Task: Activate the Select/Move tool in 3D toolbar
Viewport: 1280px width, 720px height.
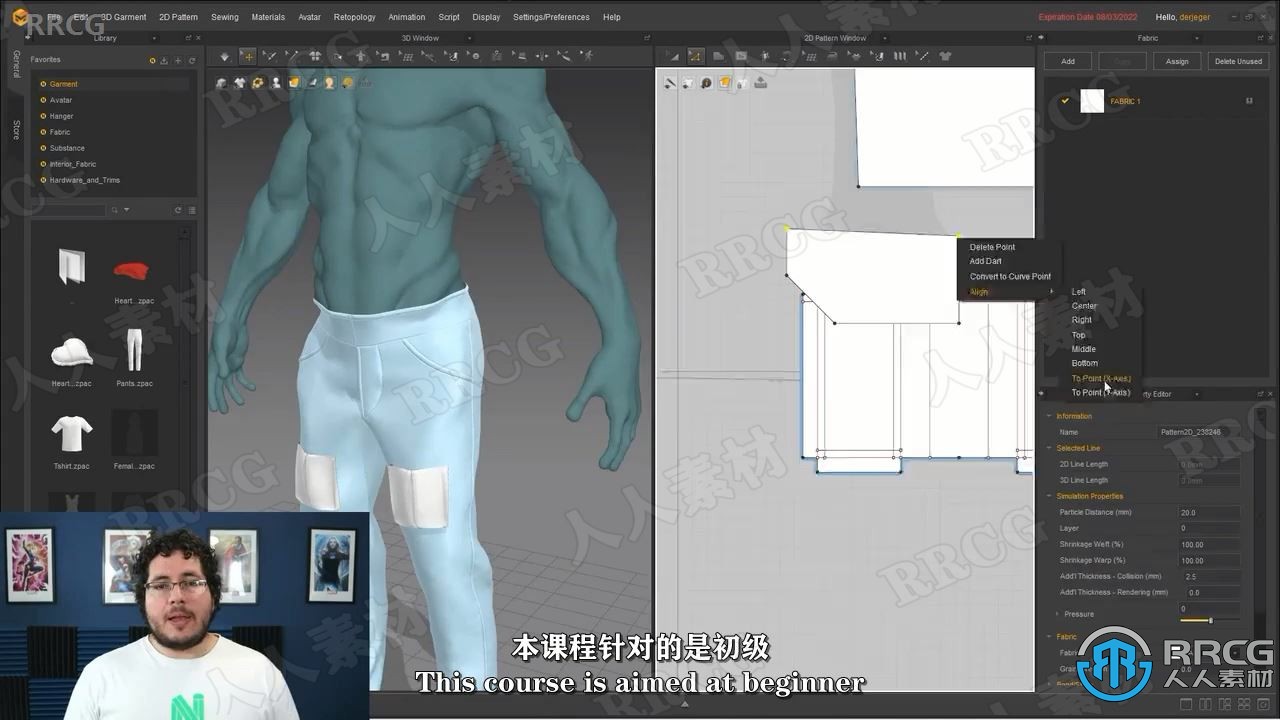Action: click(x=247, y=57)
